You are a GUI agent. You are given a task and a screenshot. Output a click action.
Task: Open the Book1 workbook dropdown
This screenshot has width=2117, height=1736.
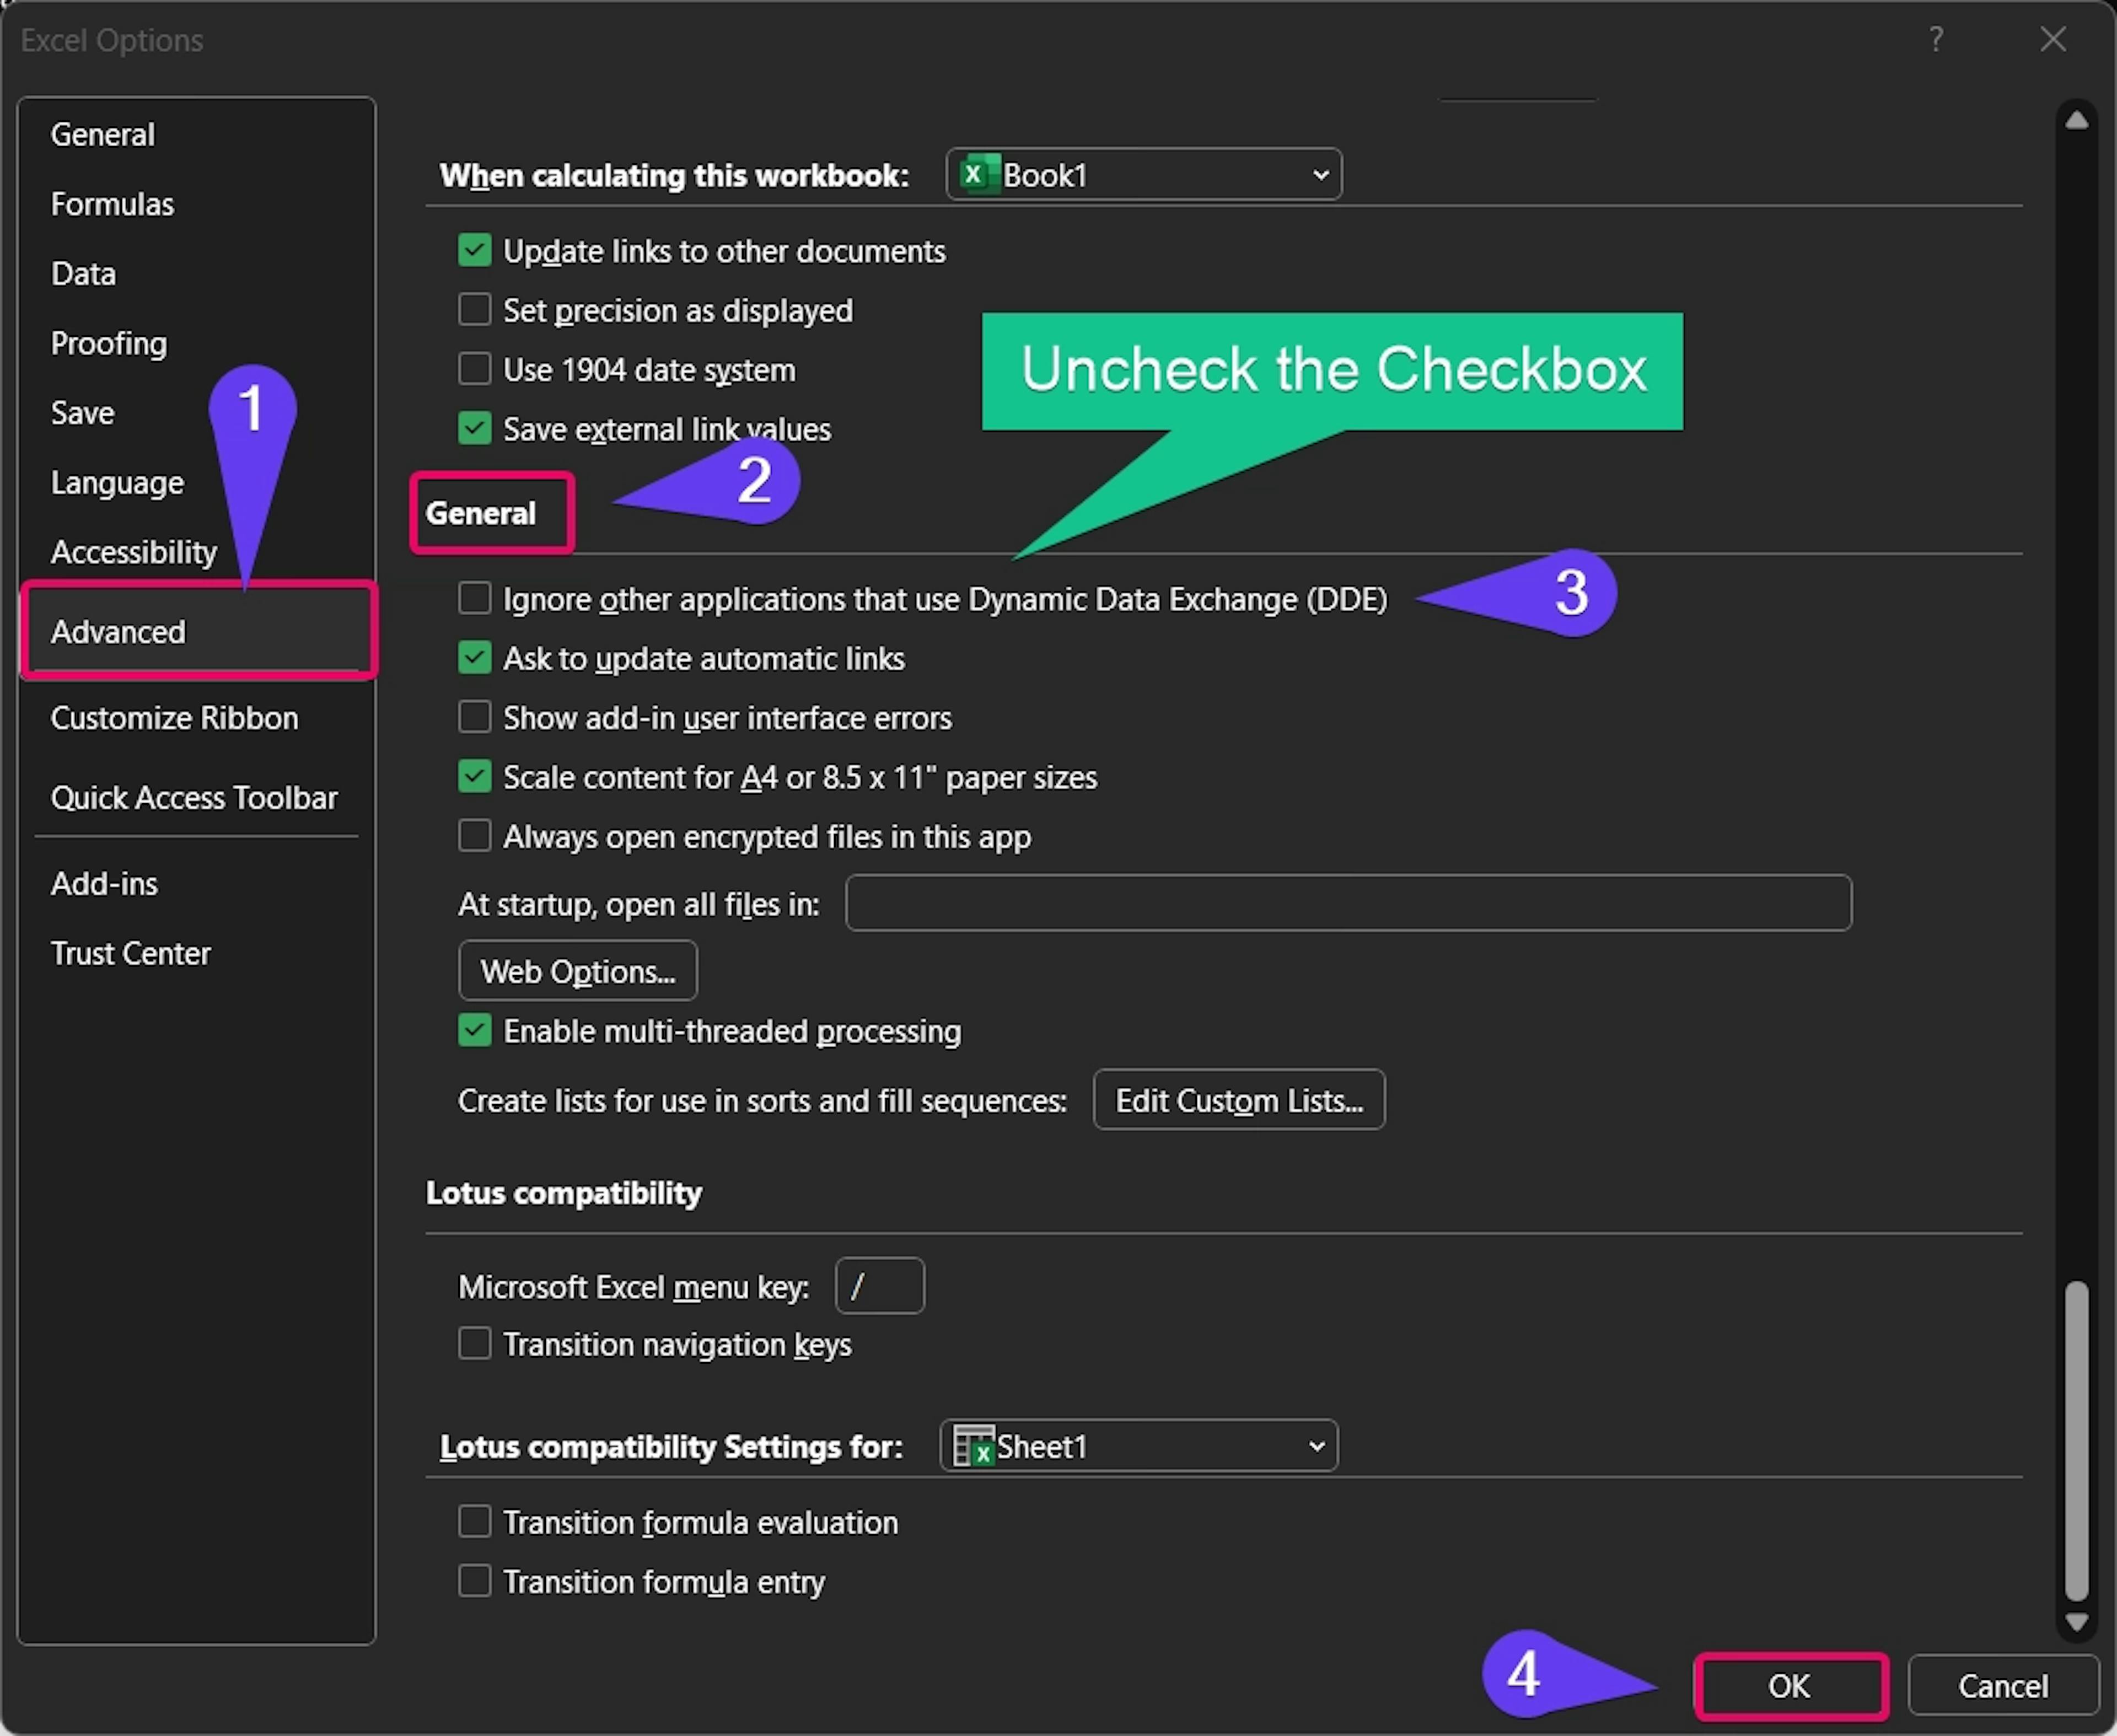pos(1143,175)
